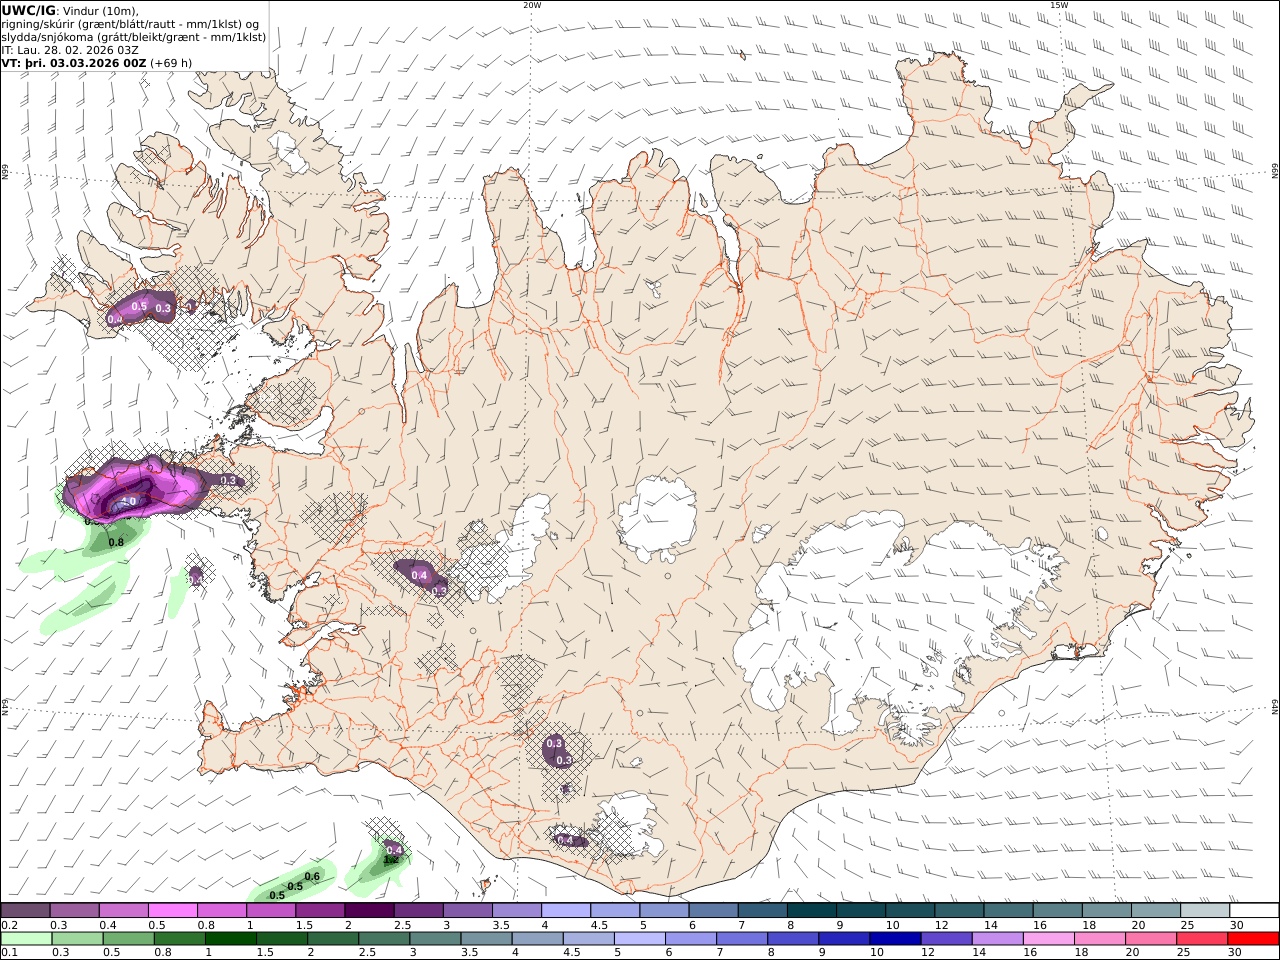This screenshot has width=1280, height=960.
Task: Click the 'rigning/skúrir' legend description line
Action: pos(131,23)
